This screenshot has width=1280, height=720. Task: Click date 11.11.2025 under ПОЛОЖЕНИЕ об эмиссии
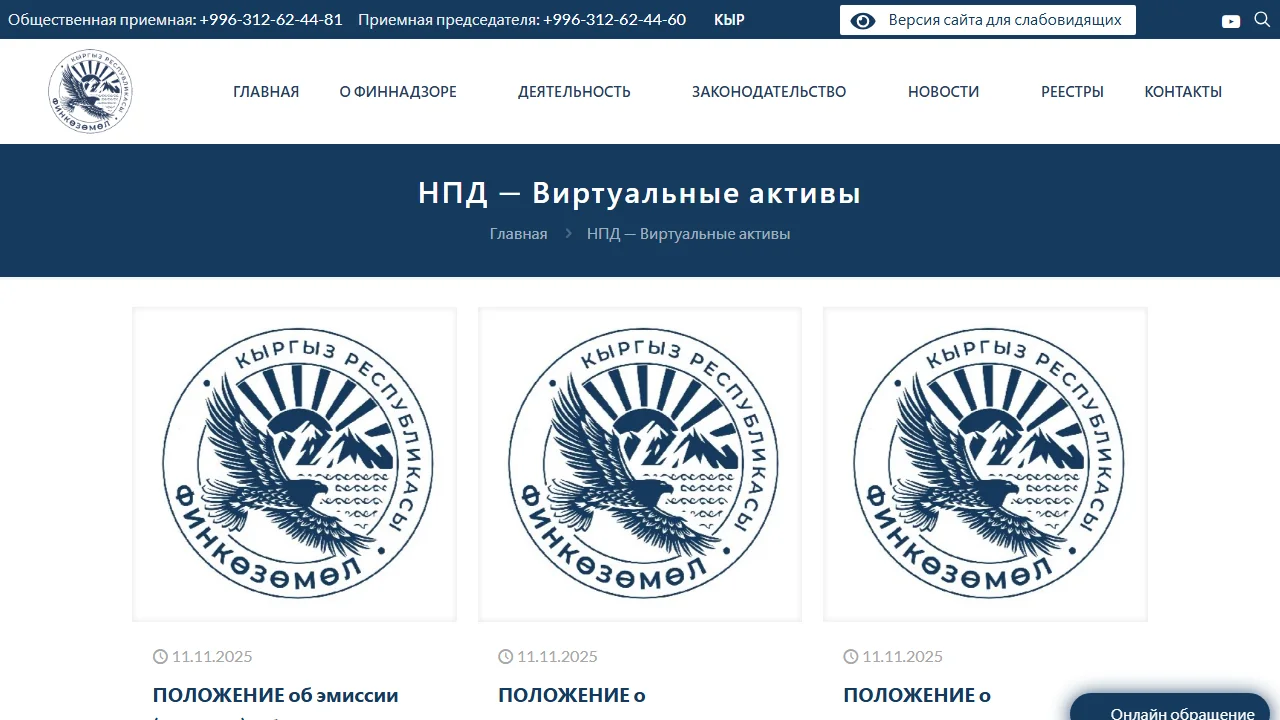tap(212, 657)
